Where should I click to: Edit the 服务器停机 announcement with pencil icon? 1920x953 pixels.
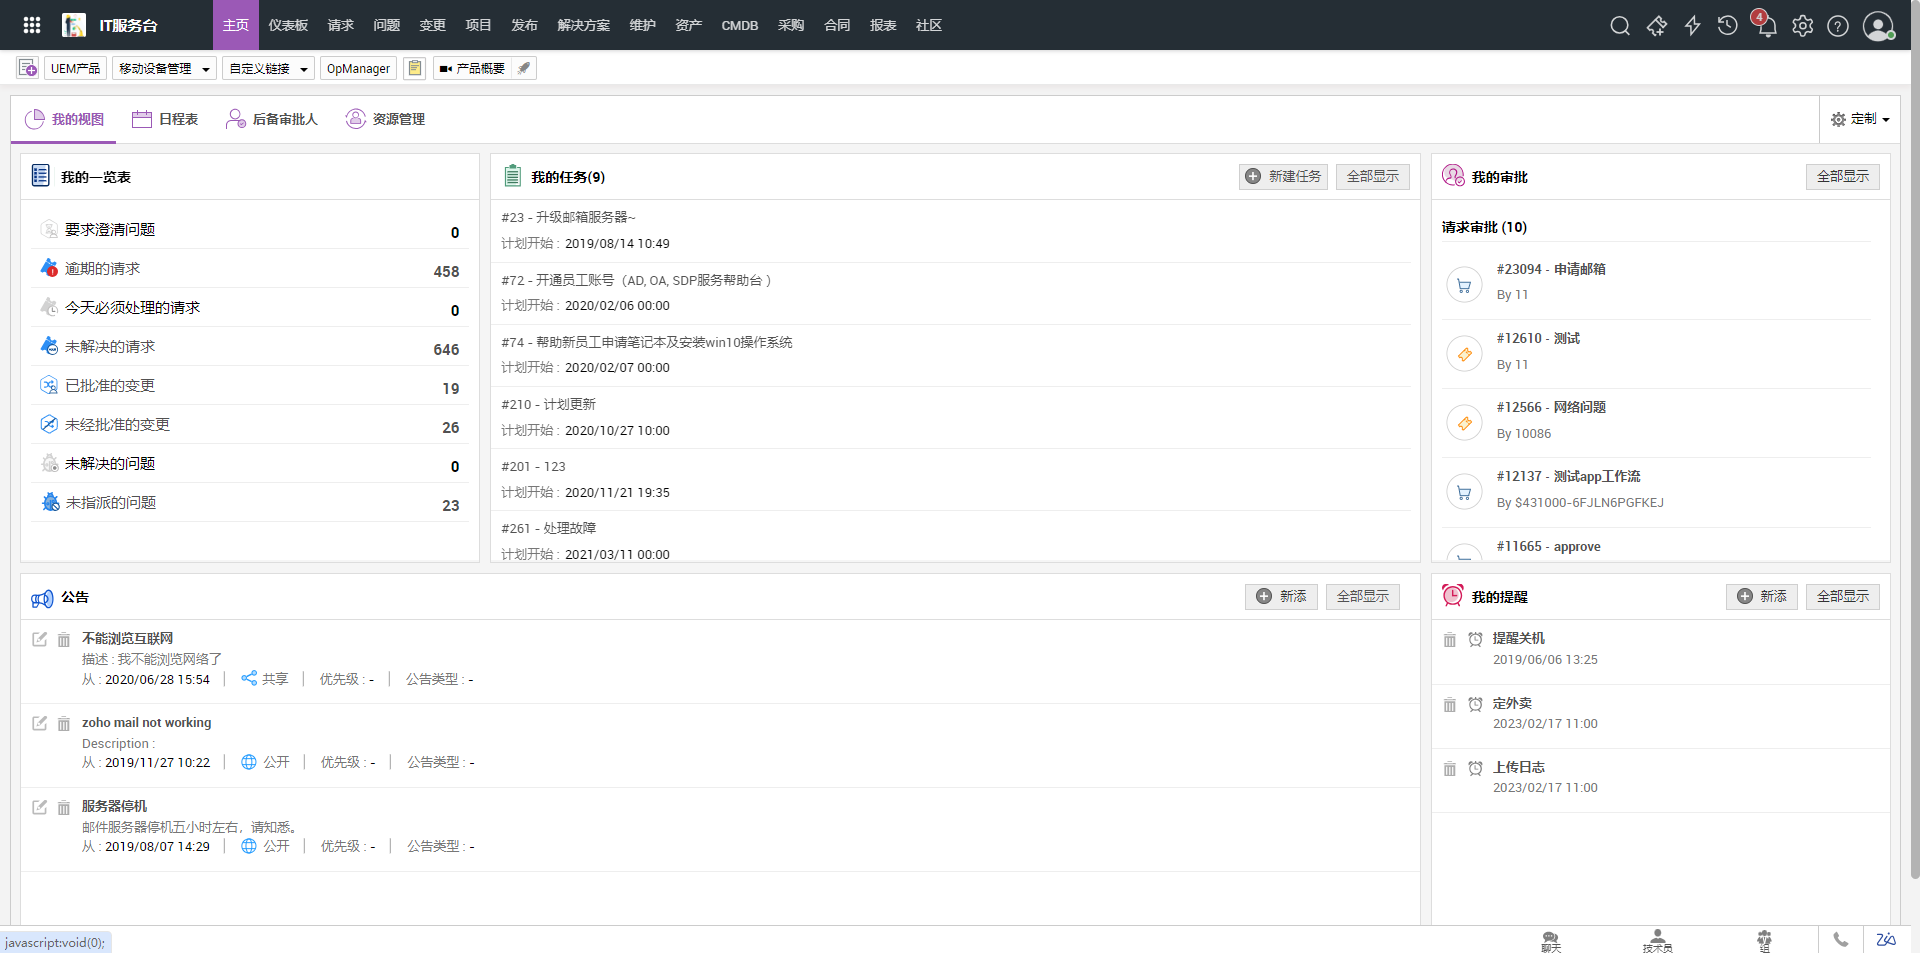pos(40,807)
